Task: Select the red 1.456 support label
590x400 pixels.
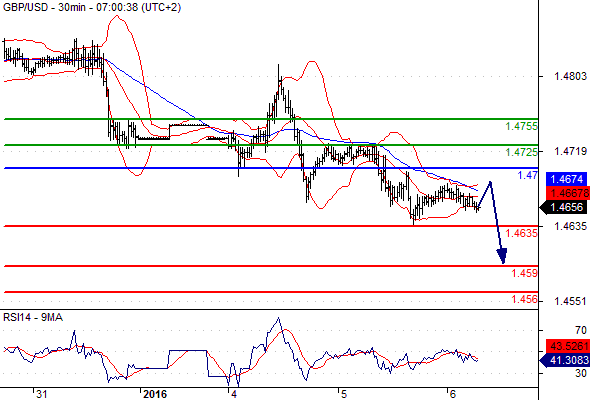Action: (x=525, y=300)
